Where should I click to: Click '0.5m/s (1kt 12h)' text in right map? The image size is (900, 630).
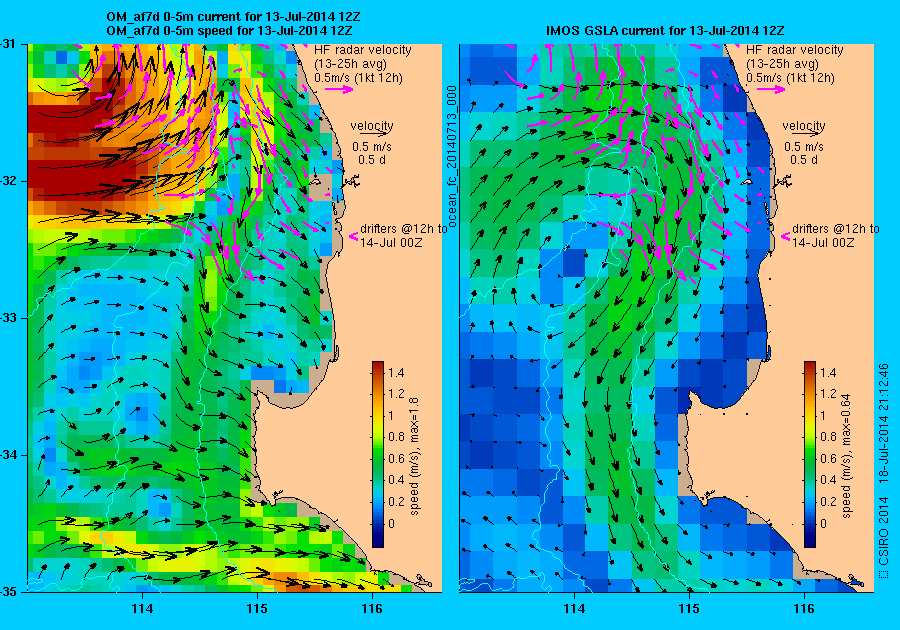pos(790,77)
